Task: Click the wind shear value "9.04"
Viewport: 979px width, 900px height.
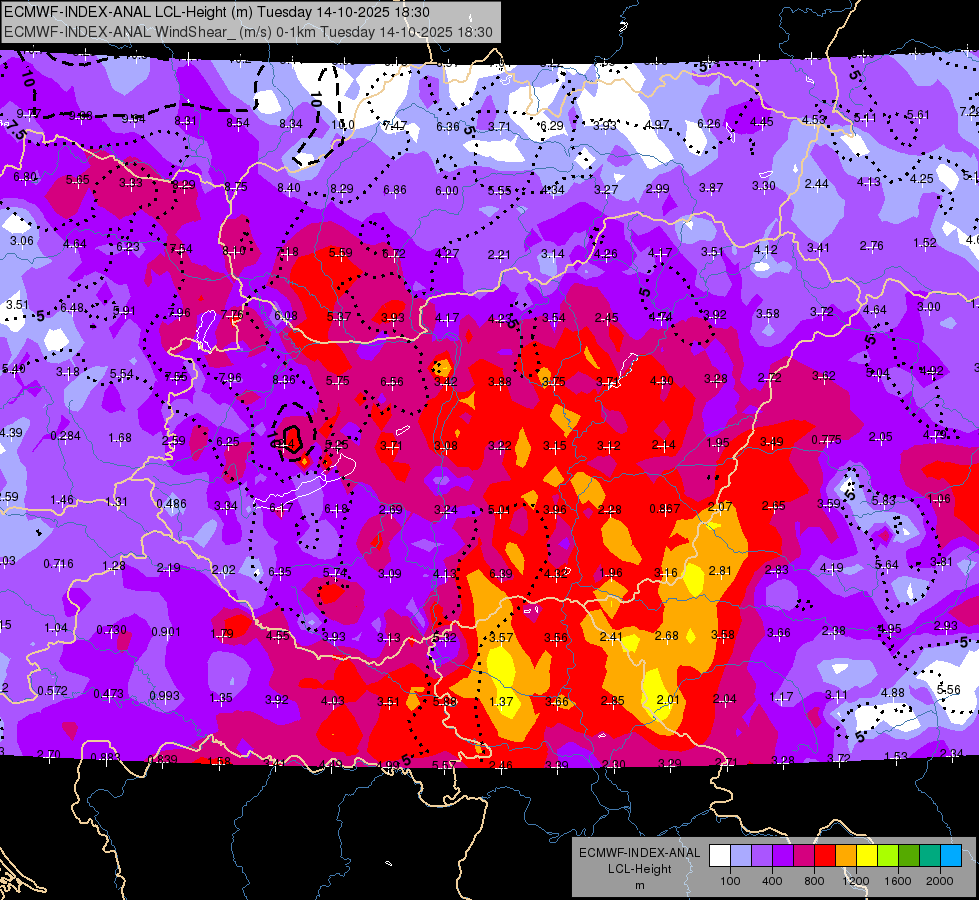Action: coord(133,119)
